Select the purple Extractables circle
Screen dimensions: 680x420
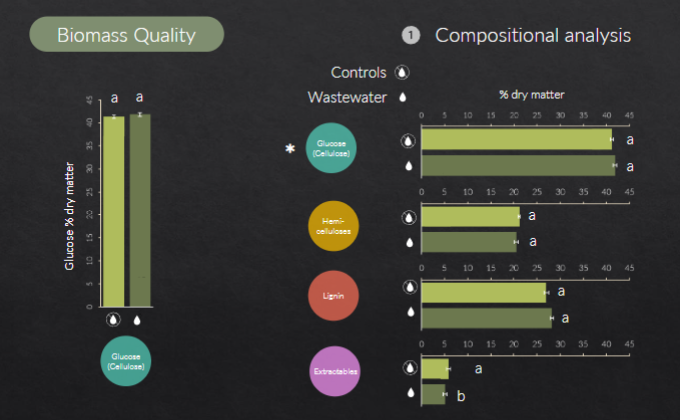335,371
